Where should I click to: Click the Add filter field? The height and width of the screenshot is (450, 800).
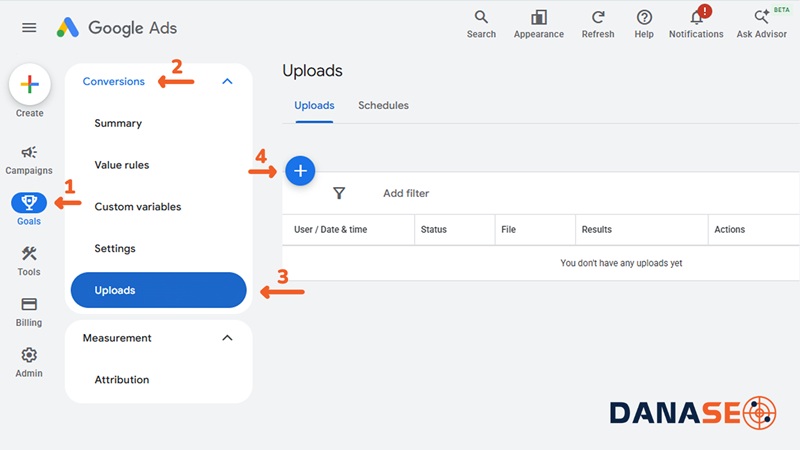tap(406, 193)
